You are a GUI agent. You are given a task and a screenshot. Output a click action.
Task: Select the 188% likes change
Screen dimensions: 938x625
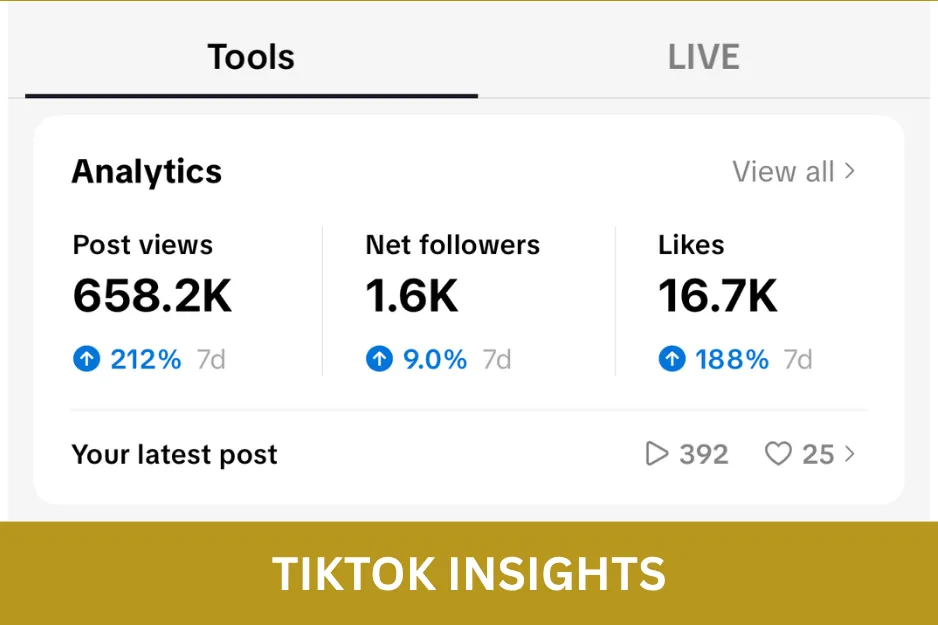(x=732, y=359)
